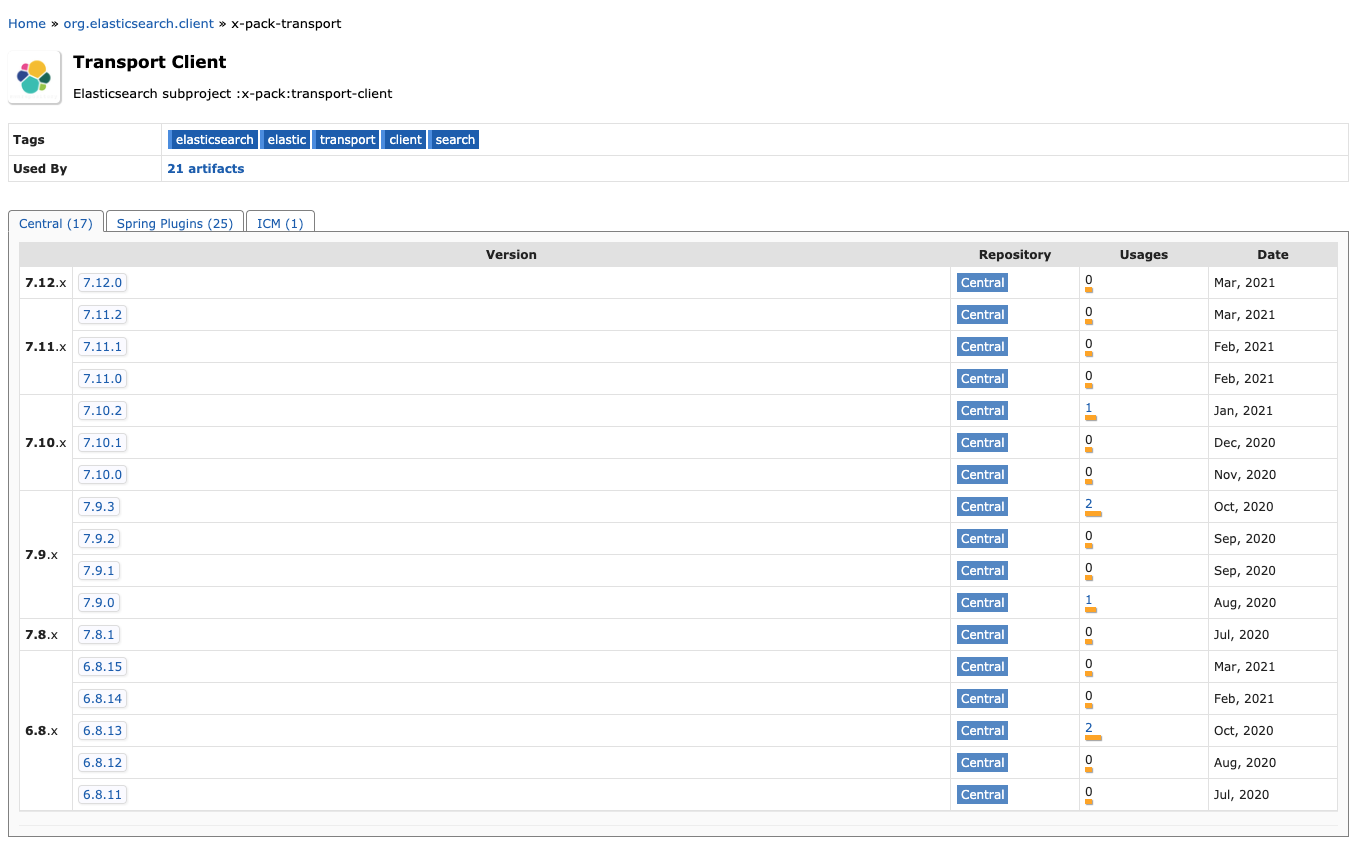Click the Transport Client logo image

[35, 77]
